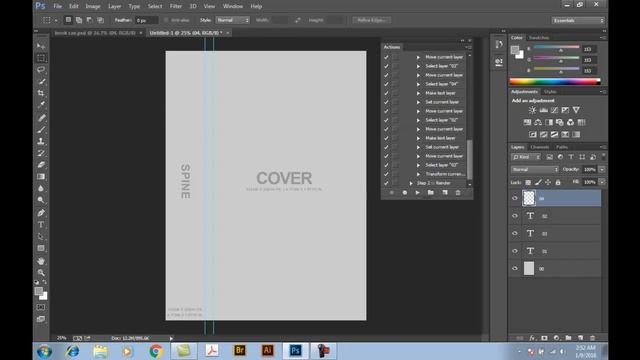
Task: Delete action with Actions trash icon
Action: [x=458, y=193]
